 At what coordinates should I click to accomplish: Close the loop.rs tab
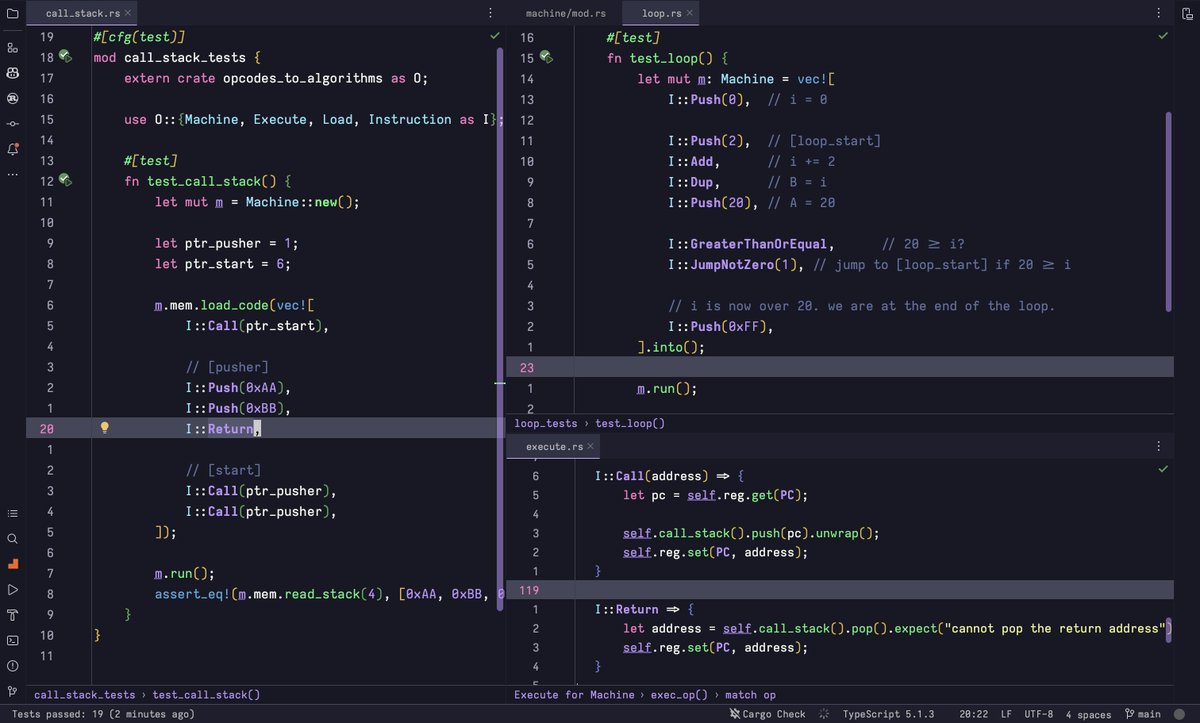[692, 13]
